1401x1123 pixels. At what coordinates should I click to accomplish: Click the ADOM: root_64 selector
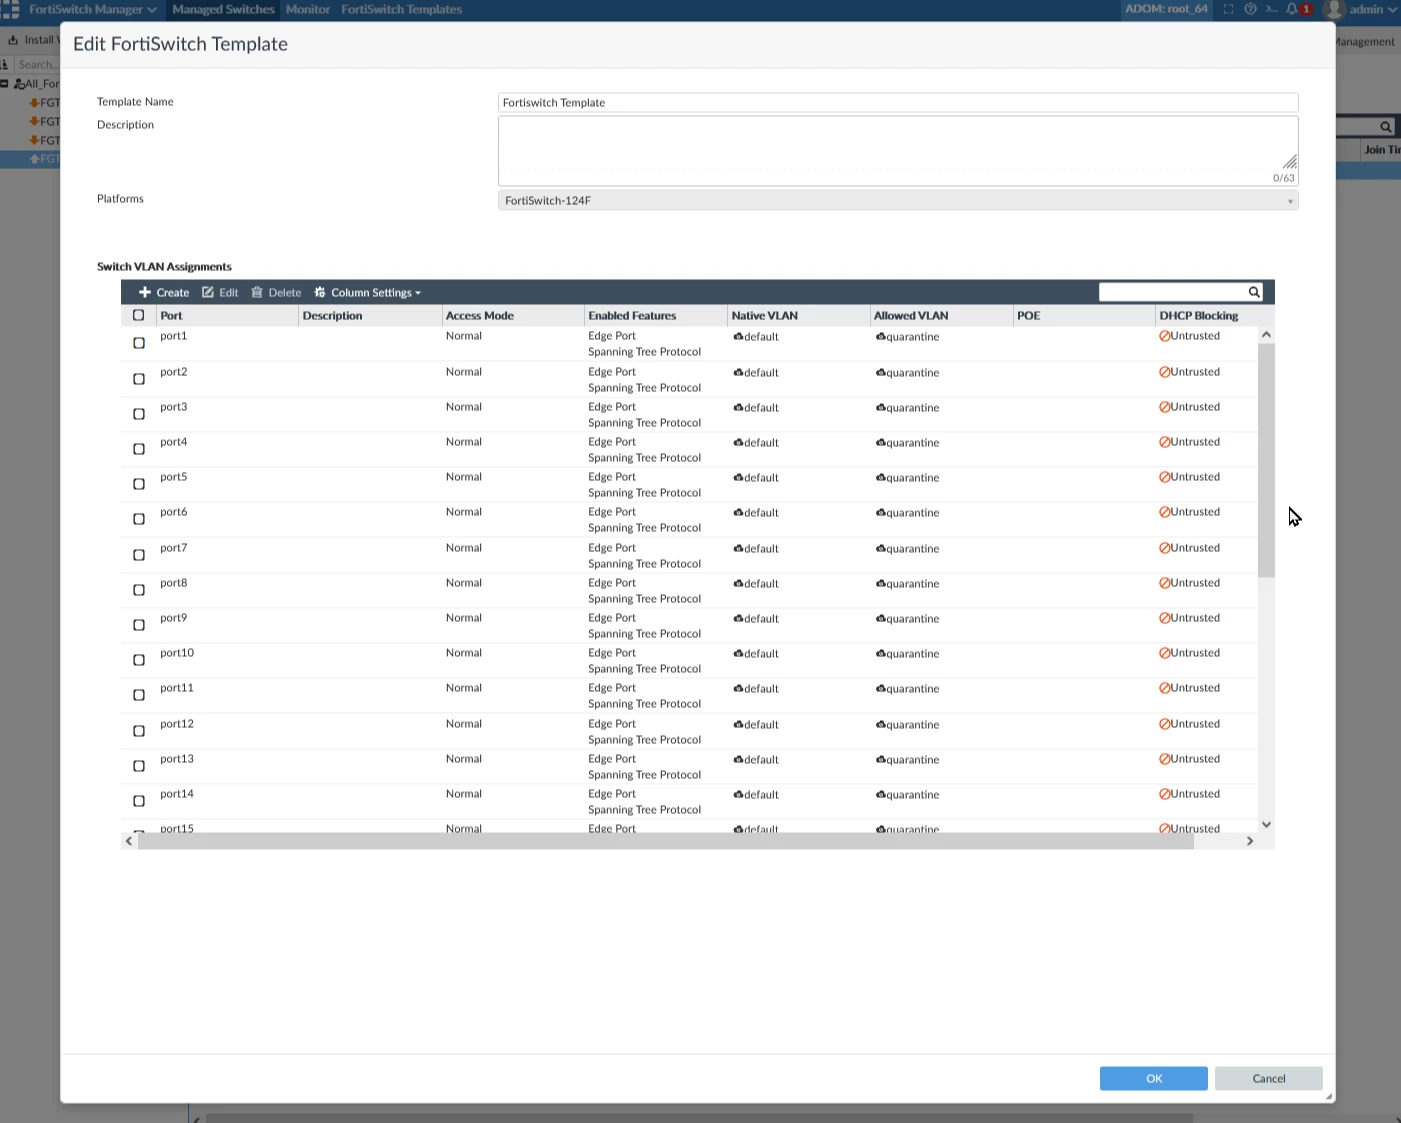pyautogui.click(x=1166, y=9)
